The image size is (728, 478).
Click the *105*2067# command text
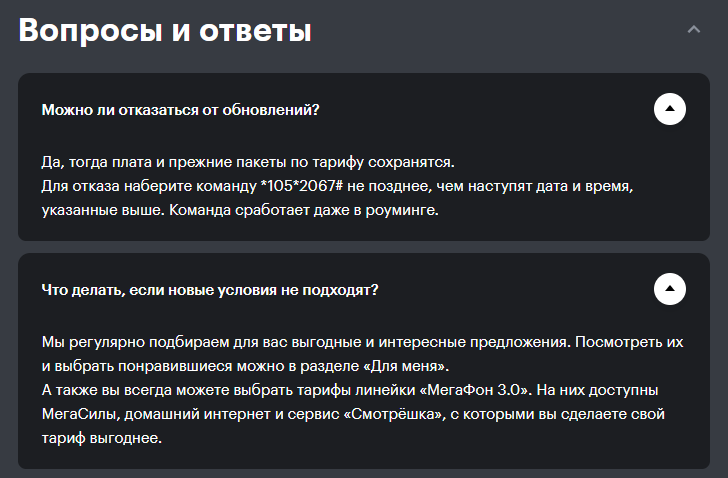coord(302,186)
